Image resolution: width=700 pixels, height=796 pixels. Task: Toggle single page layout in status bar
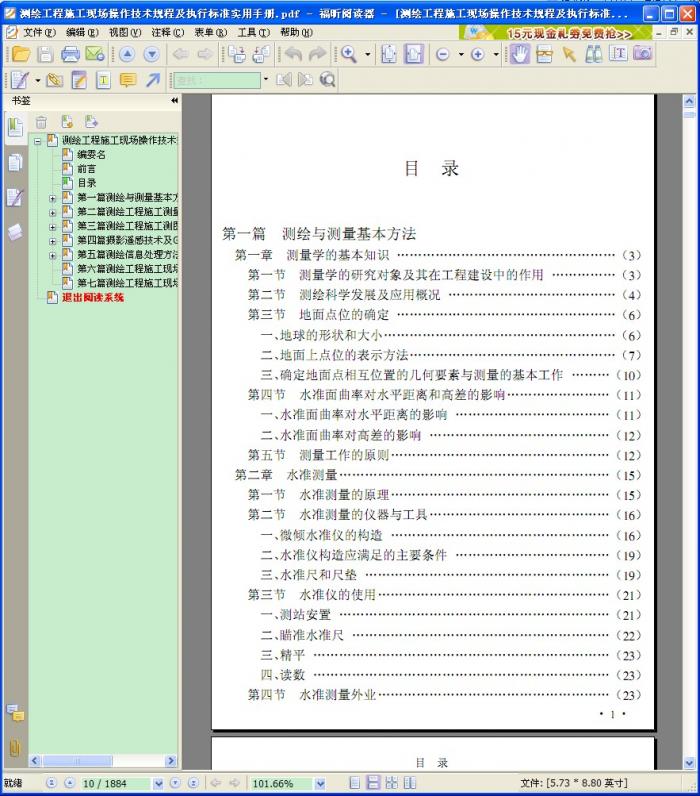355,783
